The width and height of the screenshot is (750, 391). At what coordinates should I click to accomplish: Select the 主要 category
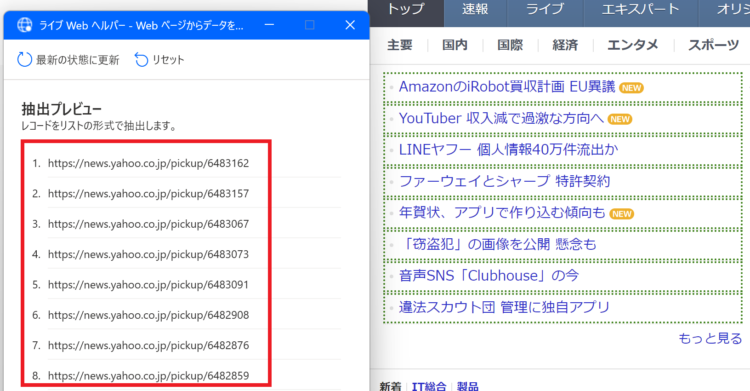click(399, 45)
